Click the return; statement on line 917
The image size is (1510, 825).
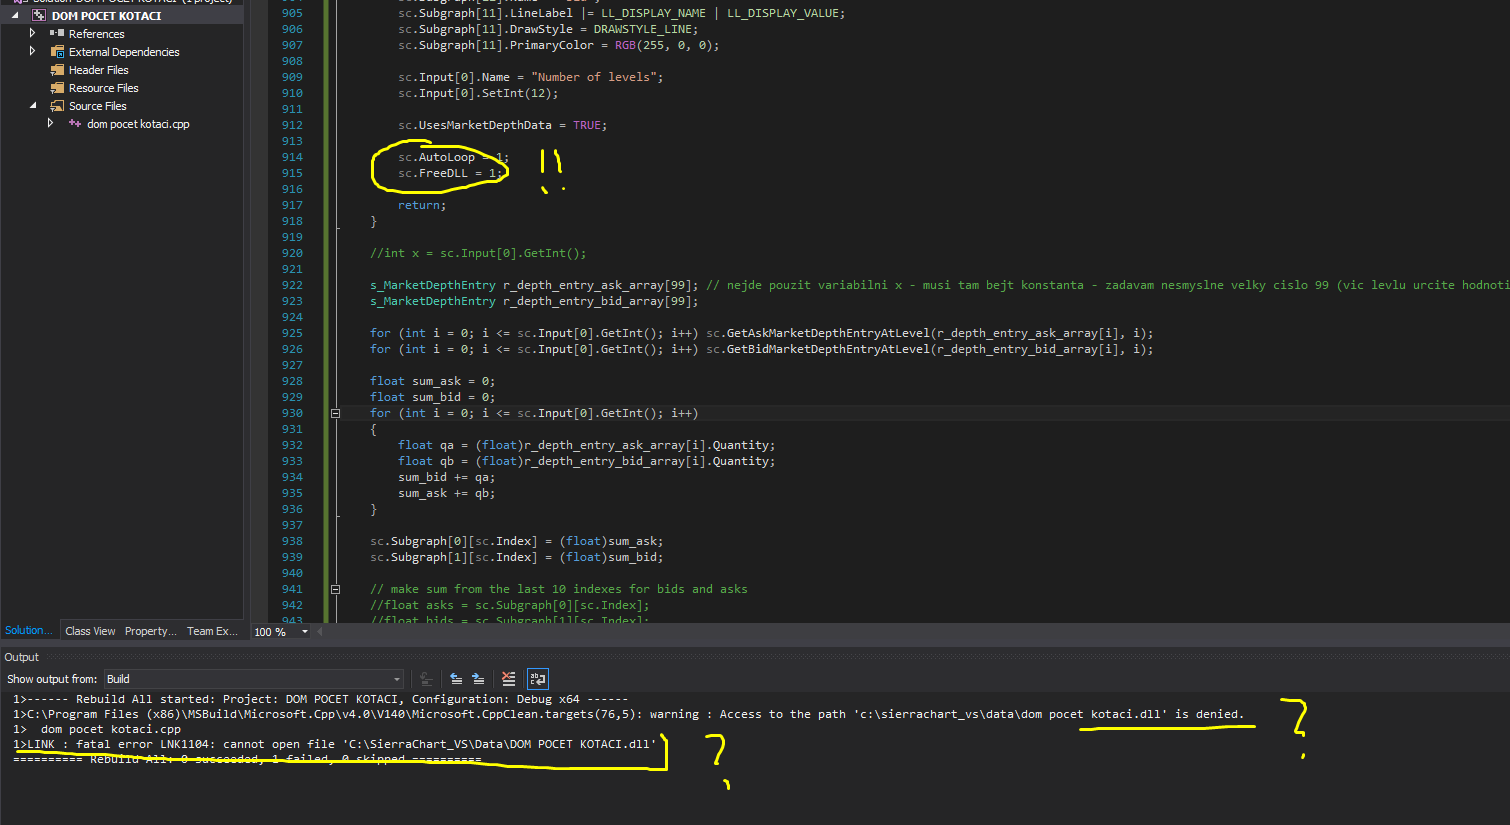(x=422, y=205)
